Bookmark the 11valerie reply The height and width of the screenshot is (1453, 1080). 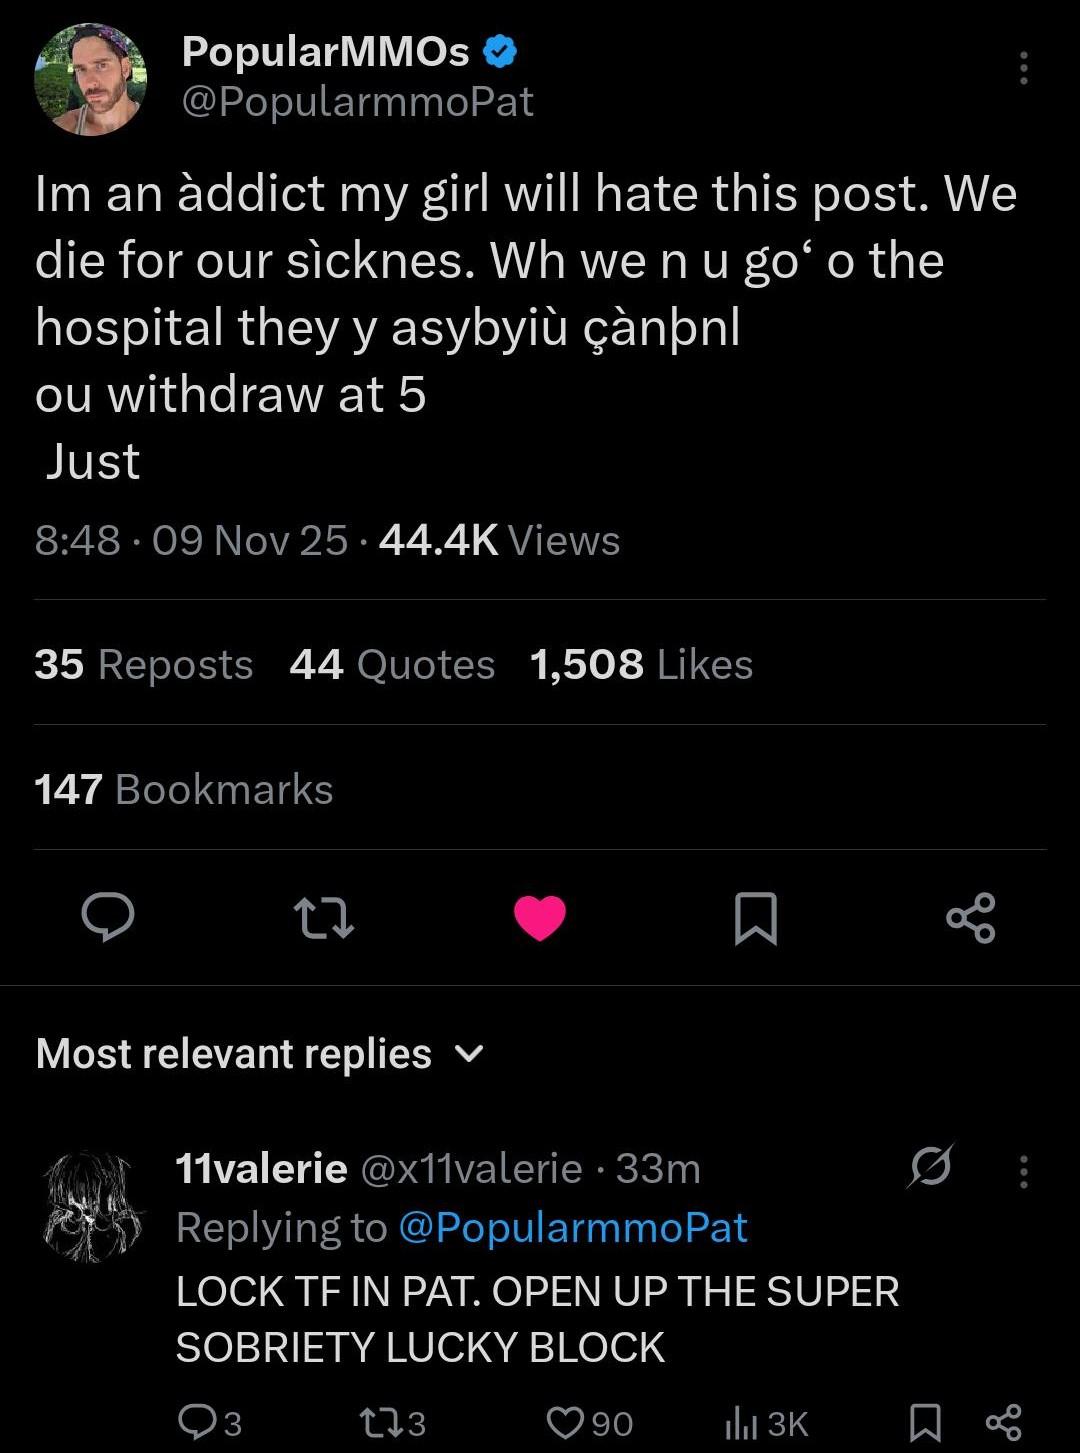coord(924,1422)
